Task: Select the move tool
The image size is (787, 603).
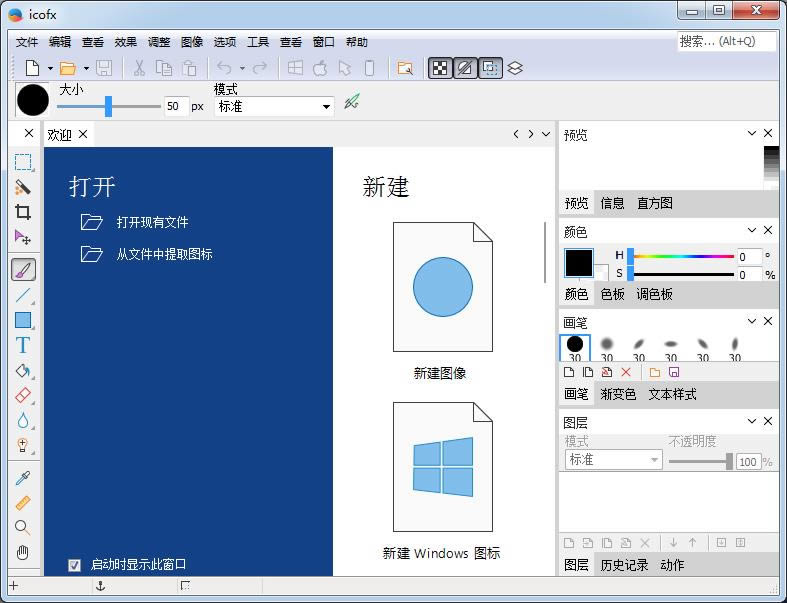Action: [x=23, y=237]
